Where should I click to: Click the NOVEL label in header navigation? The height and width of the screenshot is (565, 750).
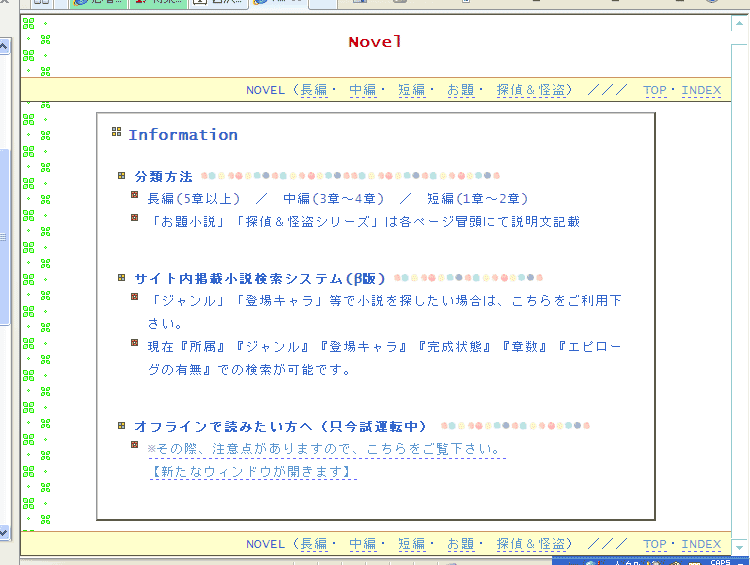[x=265, y=90]
